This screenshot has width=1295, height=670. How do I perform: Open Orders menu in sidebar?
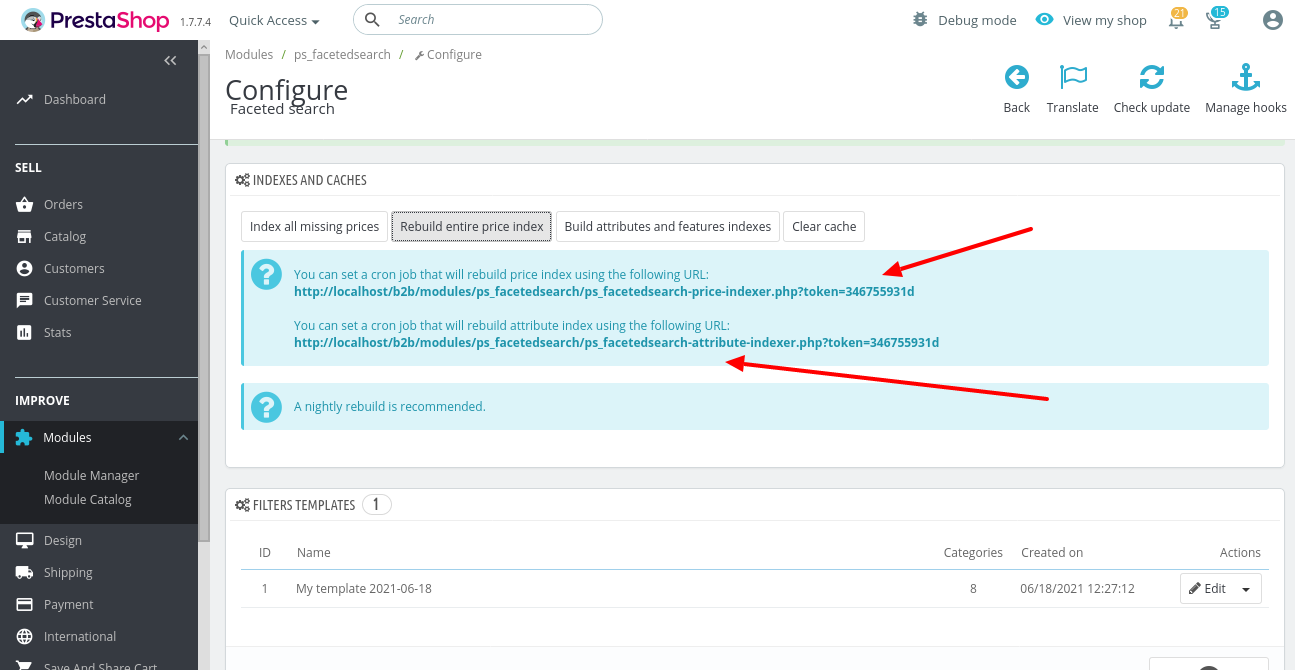(x=63, y=204)
